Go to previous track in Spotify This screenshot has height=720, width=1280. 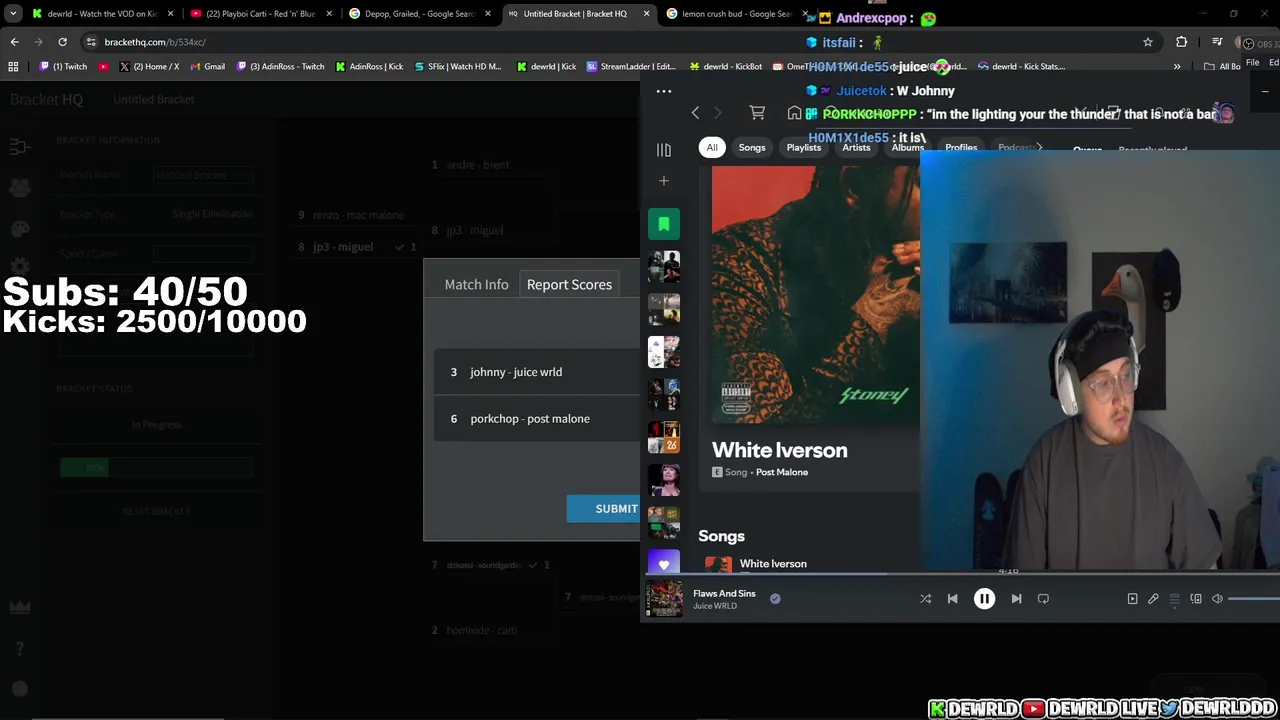click(x=952, y=598)
